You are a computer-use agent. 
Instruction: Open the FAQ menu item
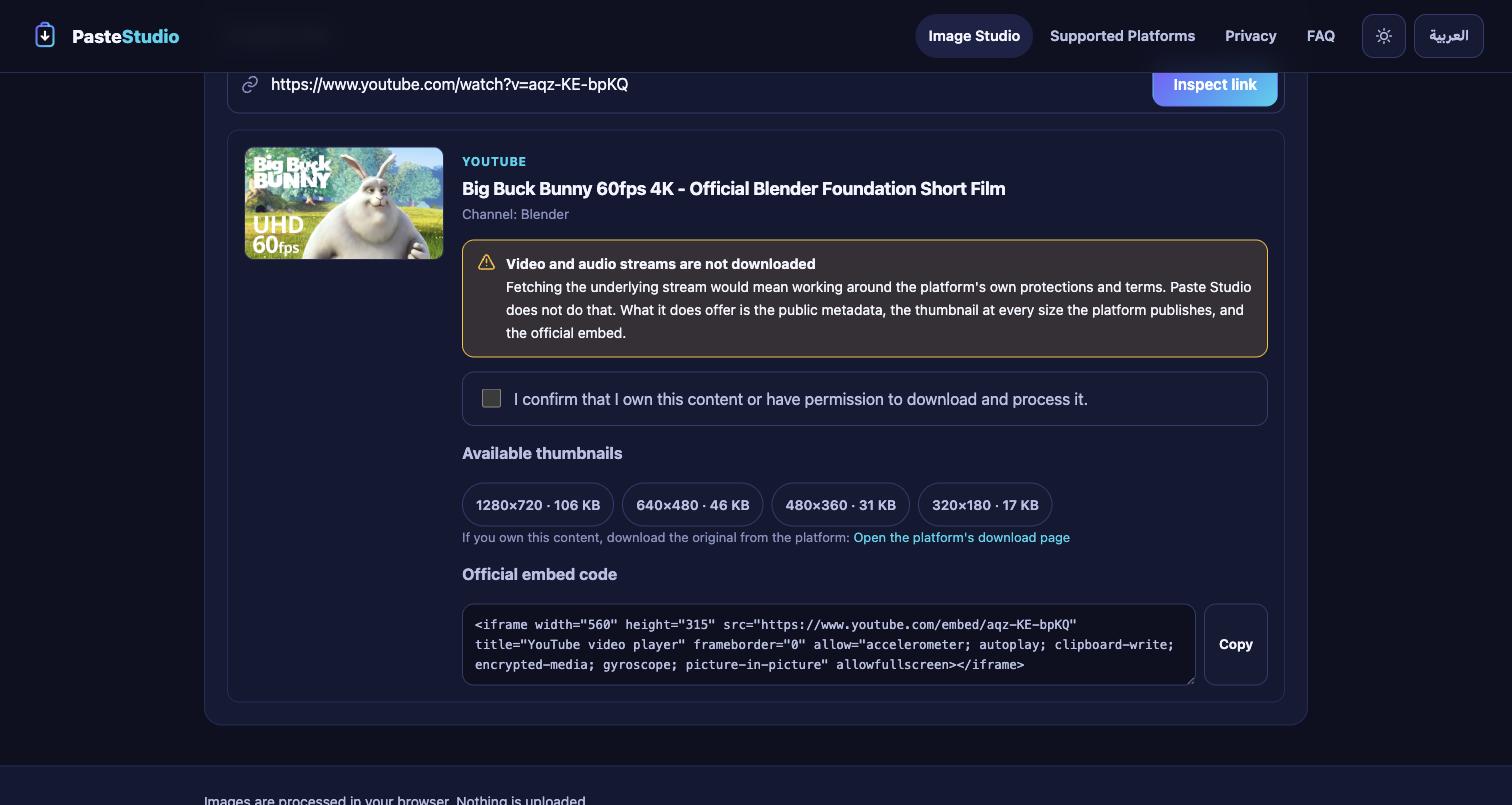click(x=1321, y=36)
